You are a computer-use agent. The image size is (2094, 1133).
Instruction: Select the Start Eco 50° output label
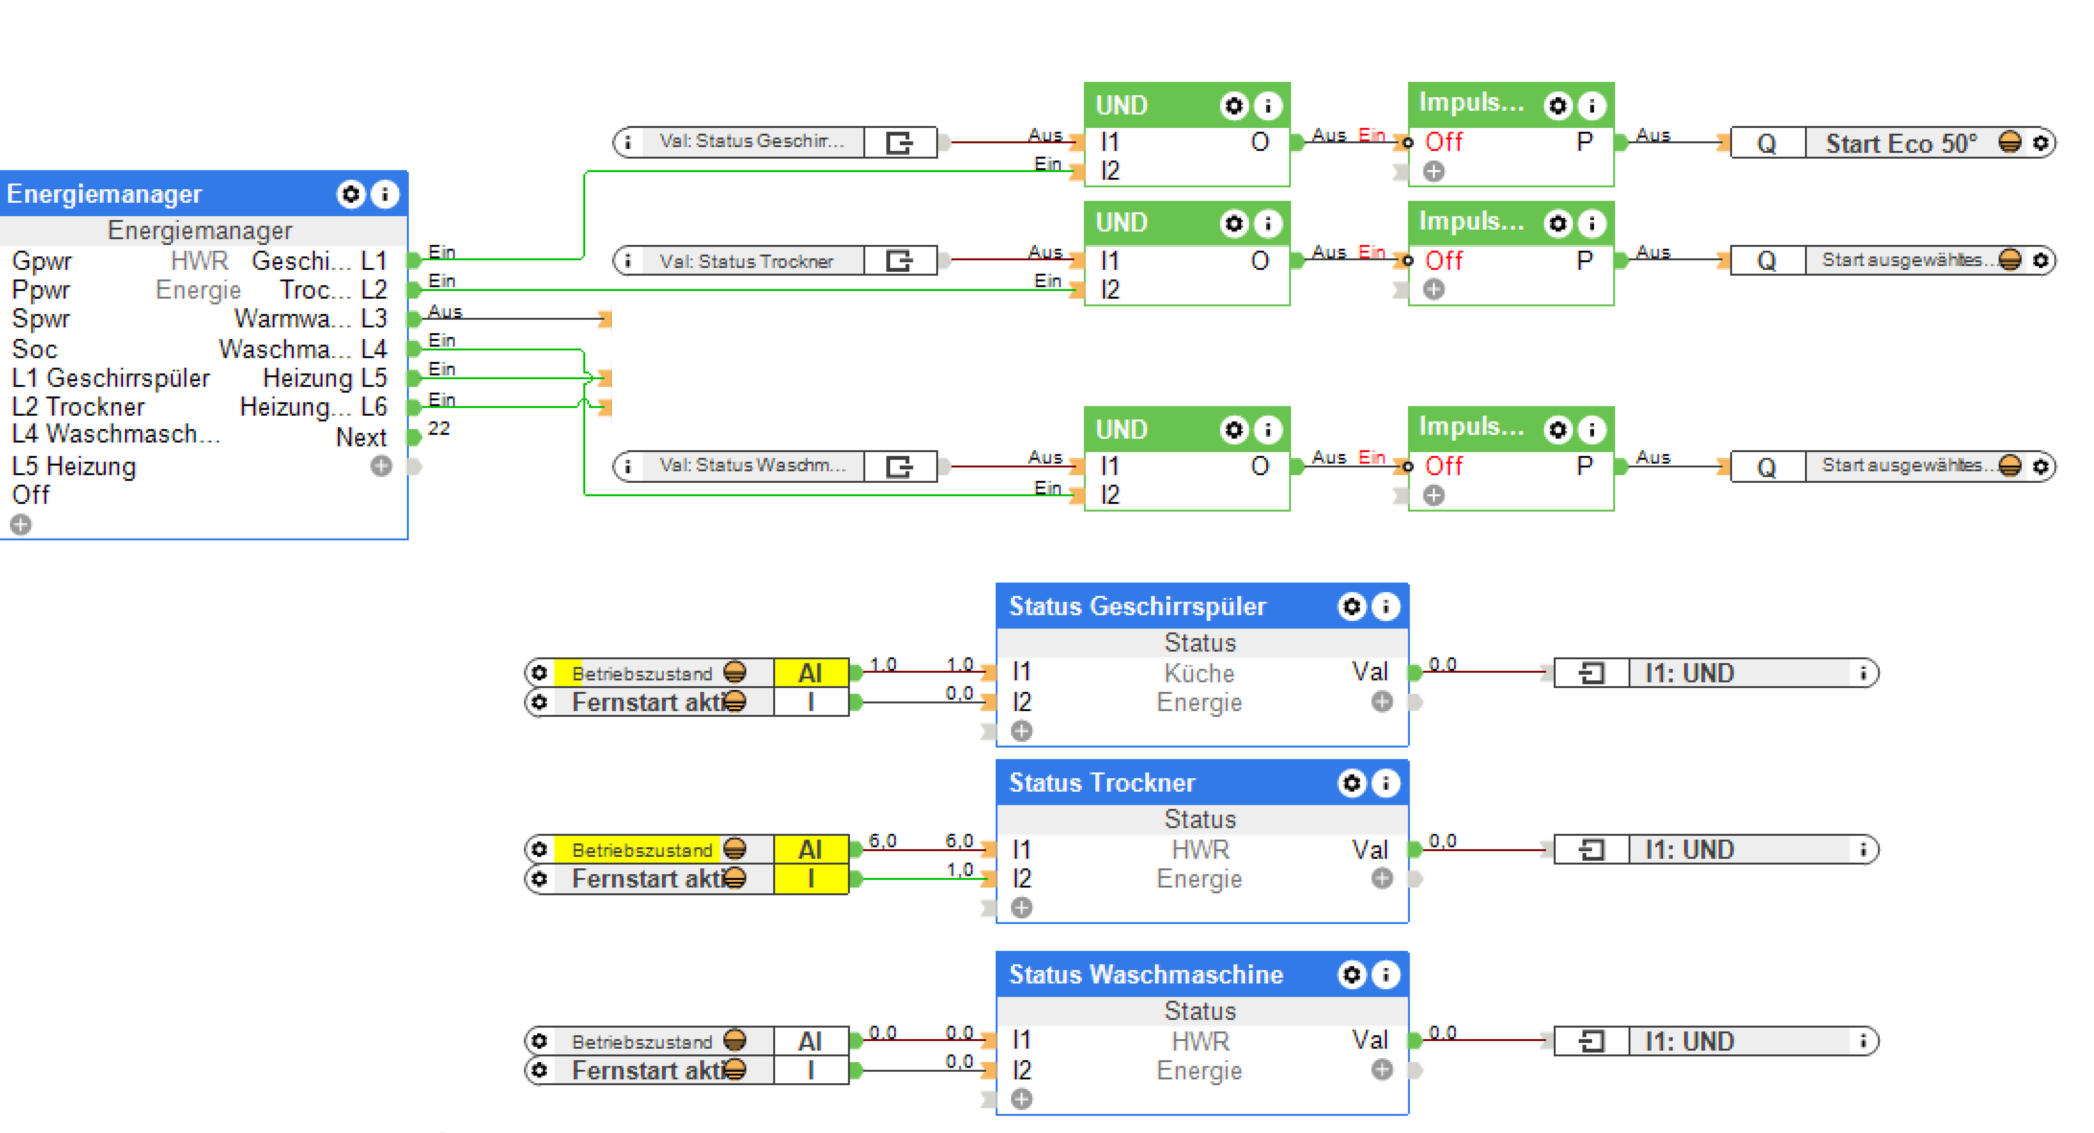[1900, 143]
